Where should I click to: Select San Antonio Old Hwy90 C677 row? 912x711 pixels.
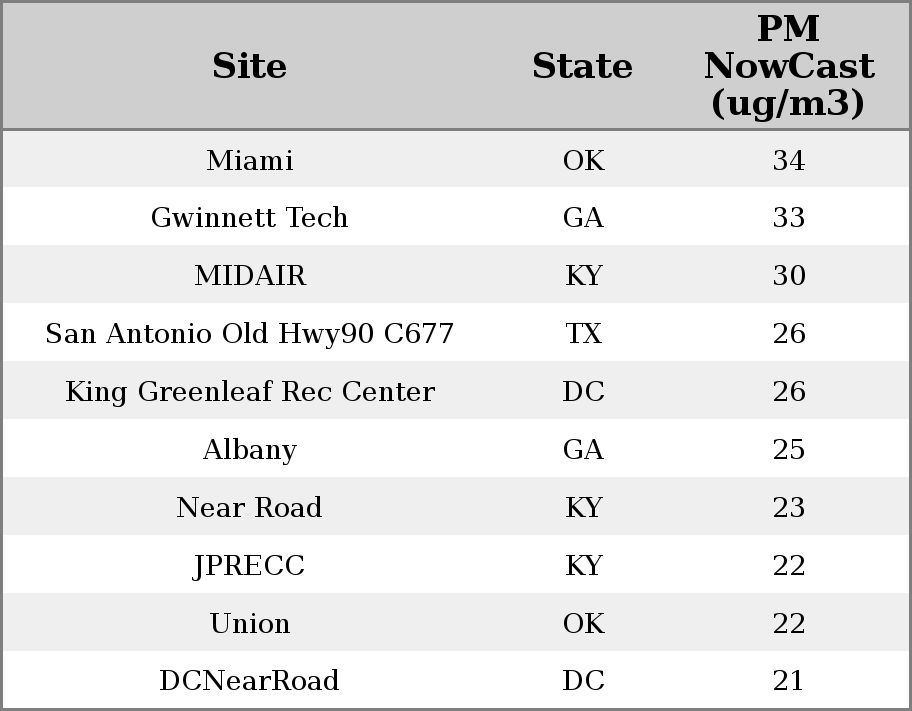pyautogui.click(x=249, y=333)
